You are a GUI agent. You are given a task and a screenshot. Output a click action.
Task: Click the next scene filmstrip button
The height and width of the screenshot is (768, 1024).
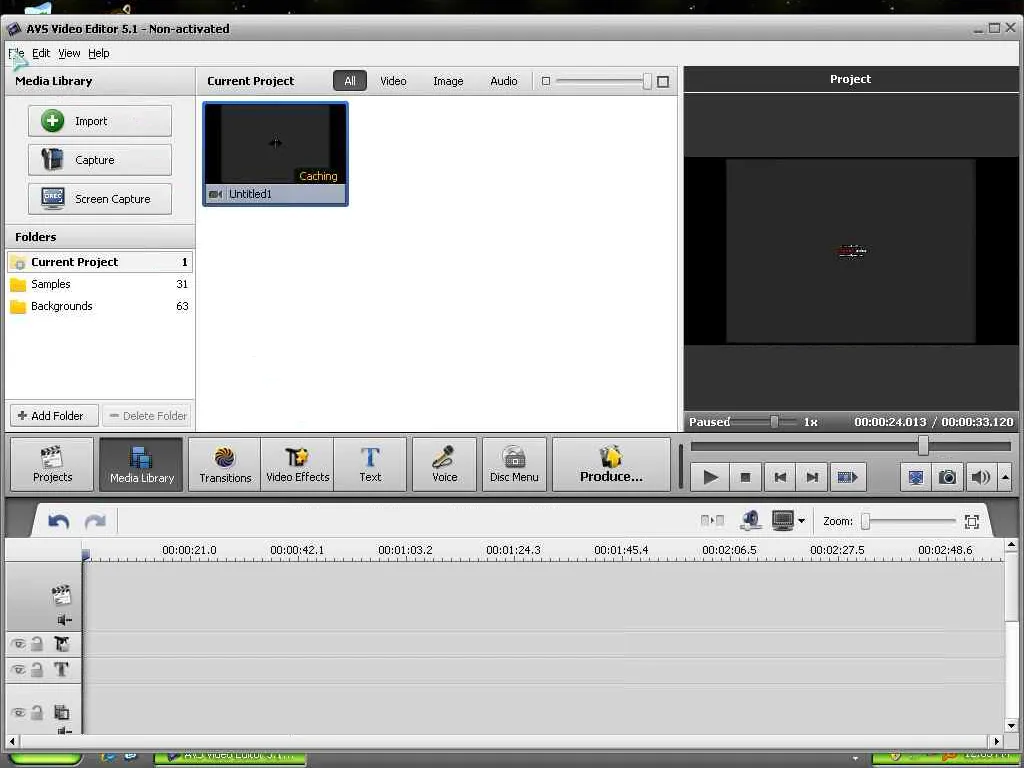tap(847, 477)
